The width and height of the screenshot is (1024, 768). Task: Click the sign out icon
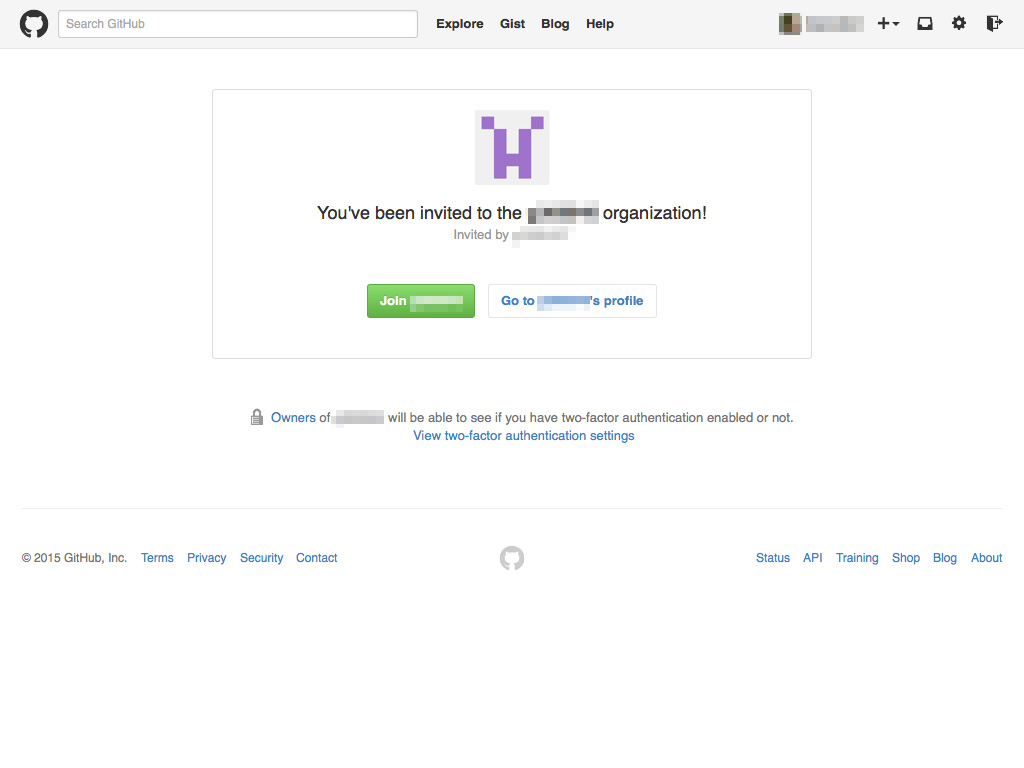click(993, 24)
